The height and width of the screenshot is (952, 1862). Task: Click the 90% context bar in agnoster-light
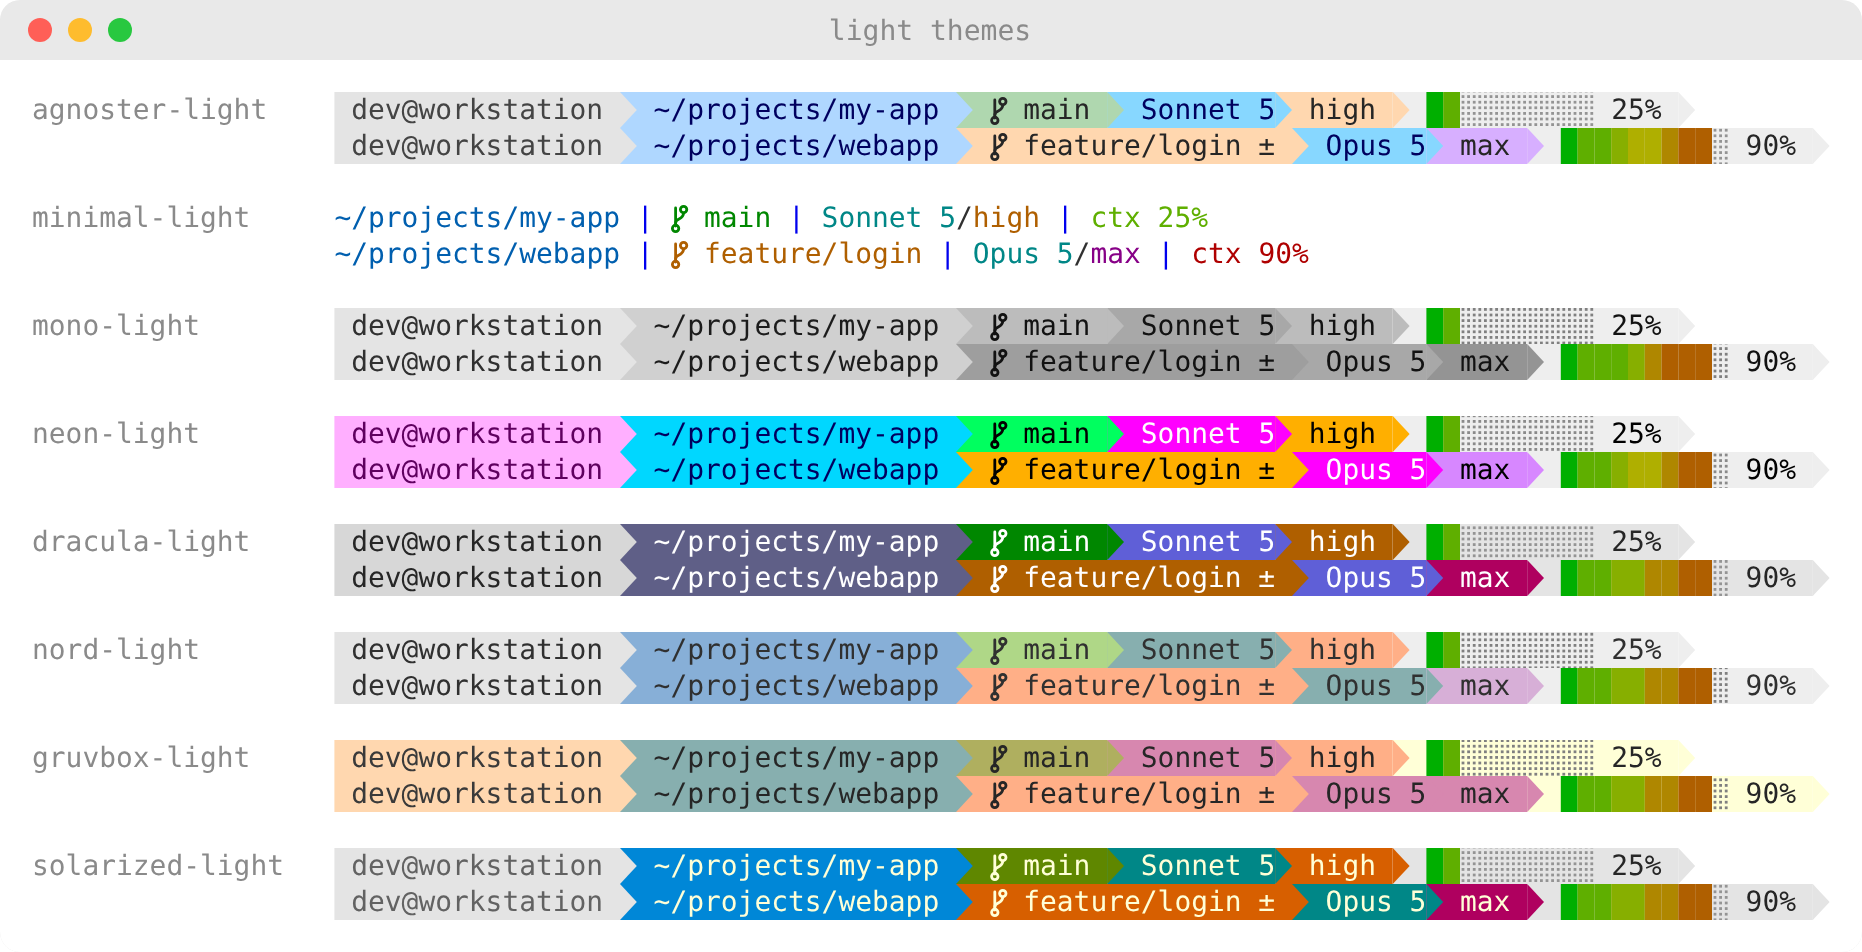[x=1645, y=146]
